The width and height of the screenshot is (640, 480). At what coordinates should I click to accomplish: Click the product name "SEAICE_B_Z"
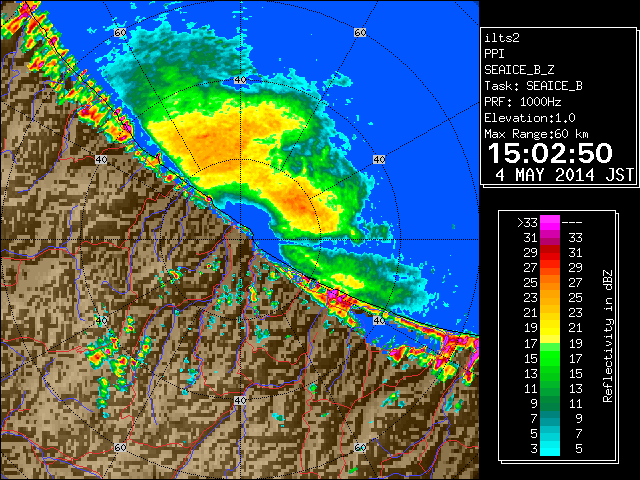519,70
